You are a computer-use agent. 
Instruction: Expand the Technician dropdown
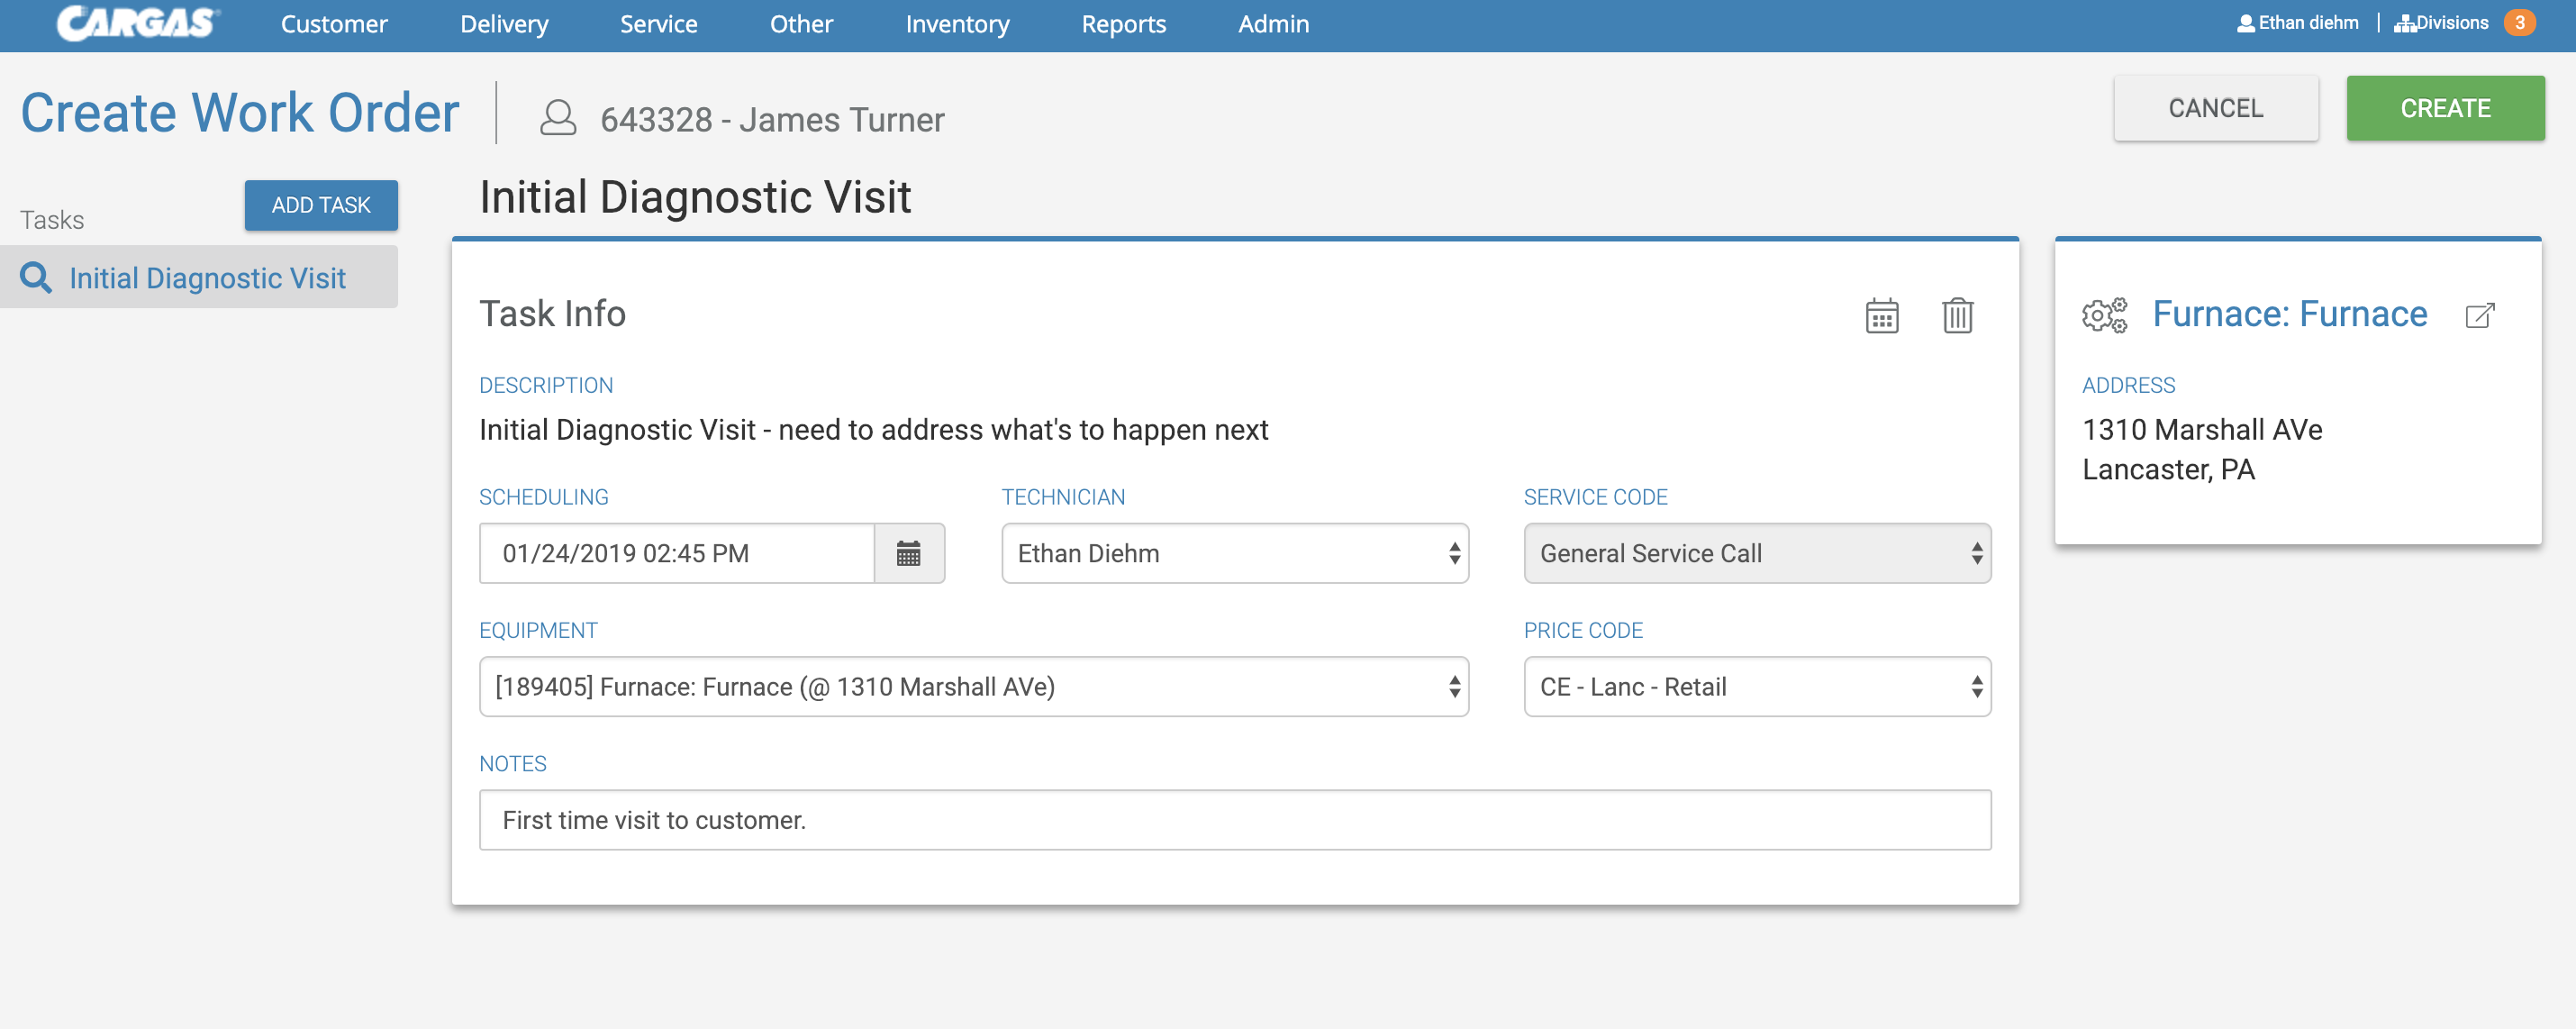click(1234, 553)
